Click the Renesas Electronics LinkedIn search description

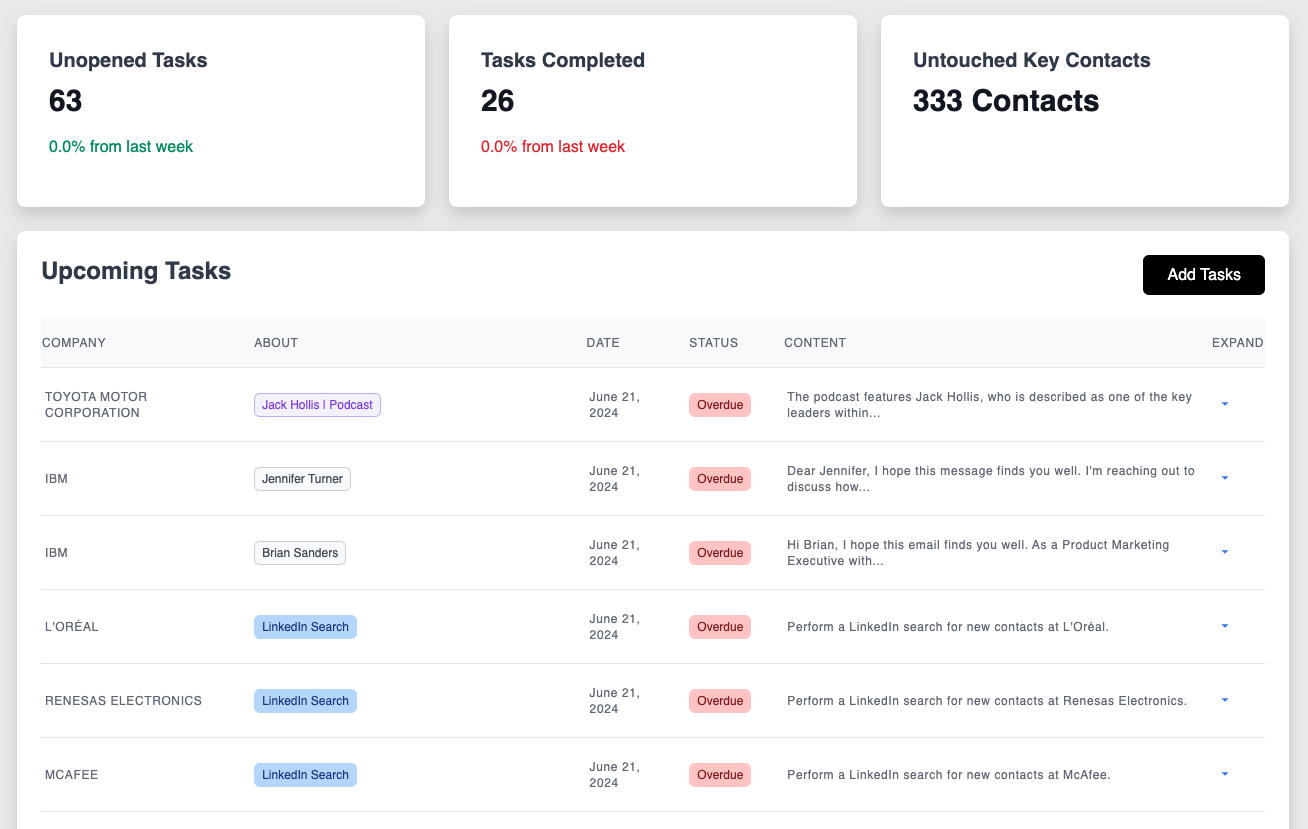(x=987, y=701)
